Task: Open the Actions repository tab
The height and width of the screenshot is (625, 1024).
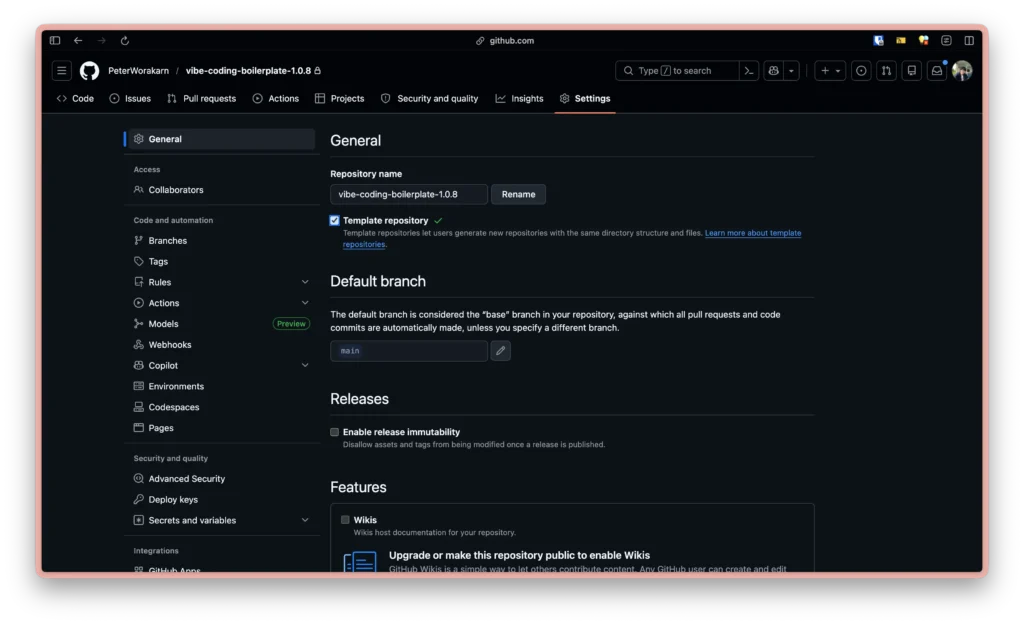Action: pyautogui.click(x=276, y=99)
